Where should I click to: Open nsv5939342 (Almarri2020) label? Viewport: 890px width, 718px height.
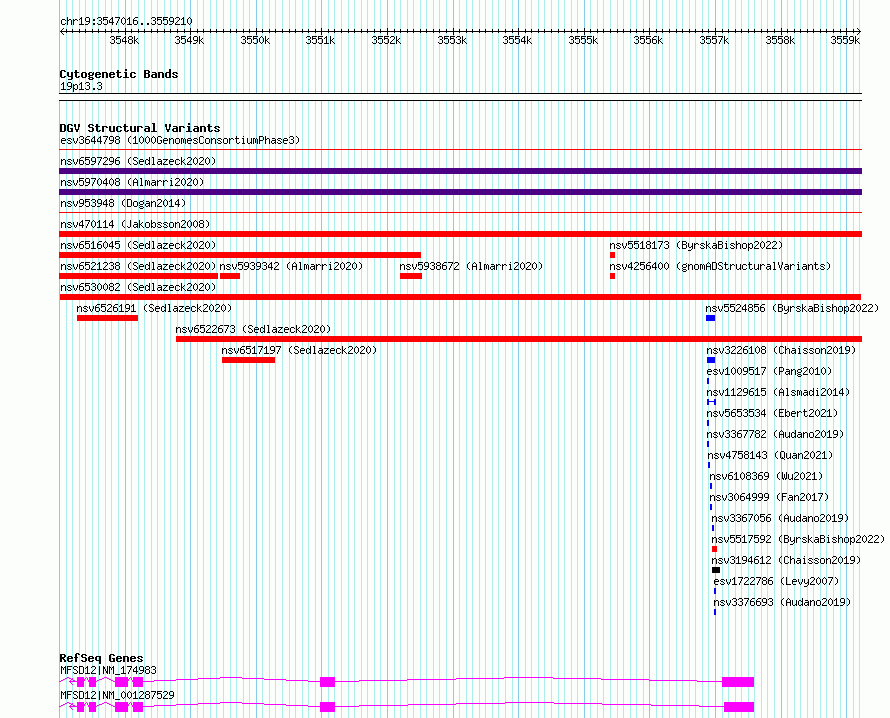tap(291, 266)
